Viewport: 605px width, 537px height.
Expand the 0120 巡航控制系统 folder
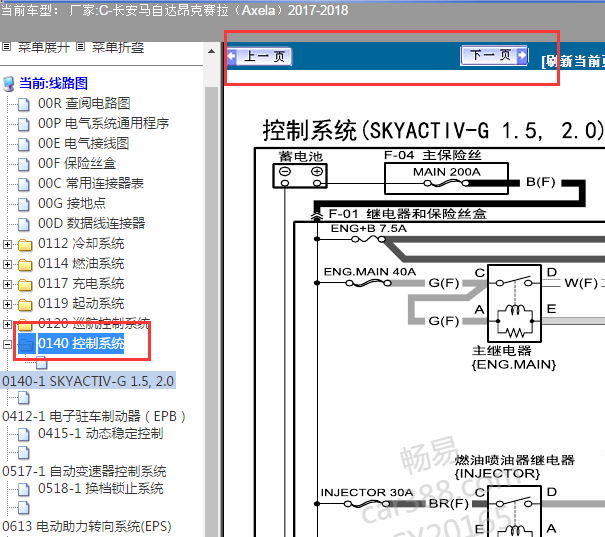click(7, 324)
